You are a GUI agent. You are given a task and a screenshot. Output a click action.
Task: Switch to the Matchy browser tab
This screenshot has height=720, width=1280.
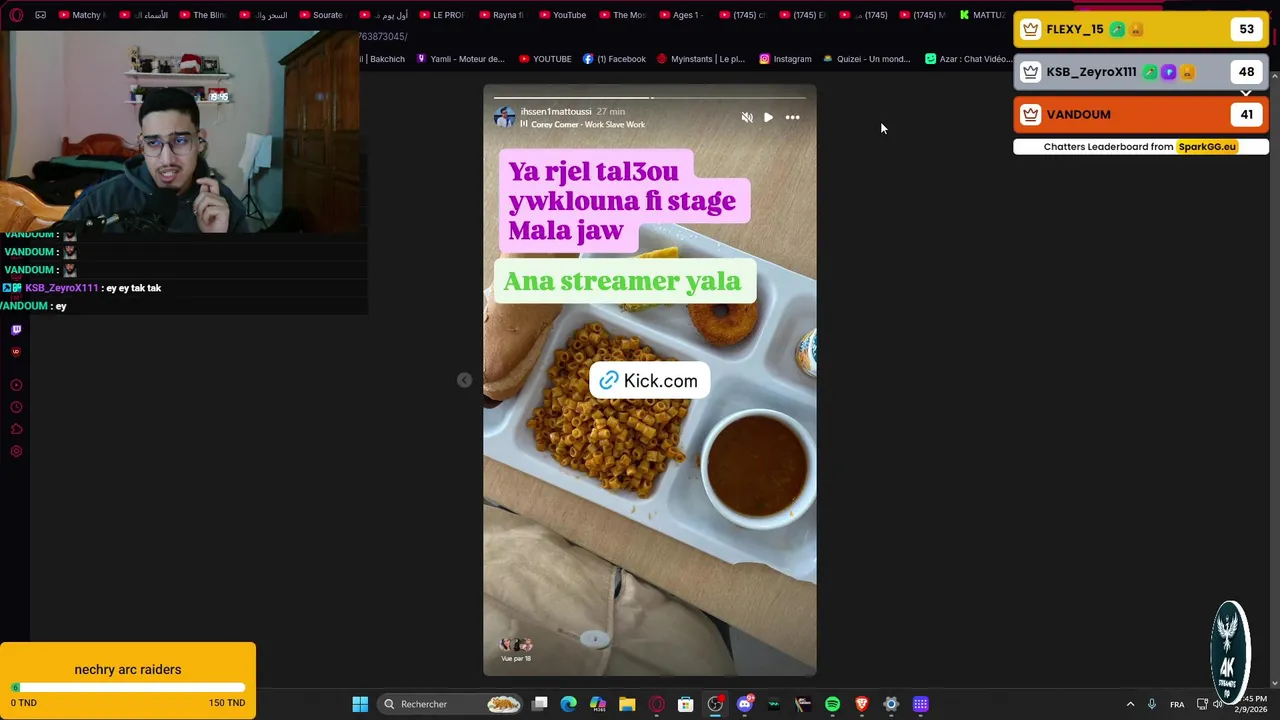pyautogui.click(x=82, y=15)
